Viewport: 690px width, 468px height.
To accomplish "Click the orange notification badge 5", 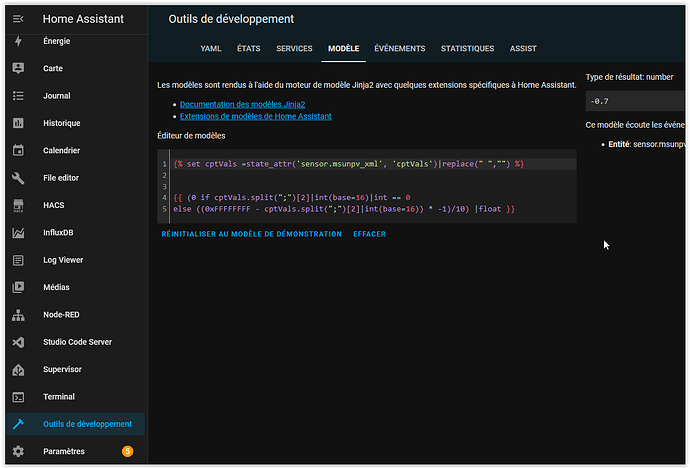I will click(127, 451).
